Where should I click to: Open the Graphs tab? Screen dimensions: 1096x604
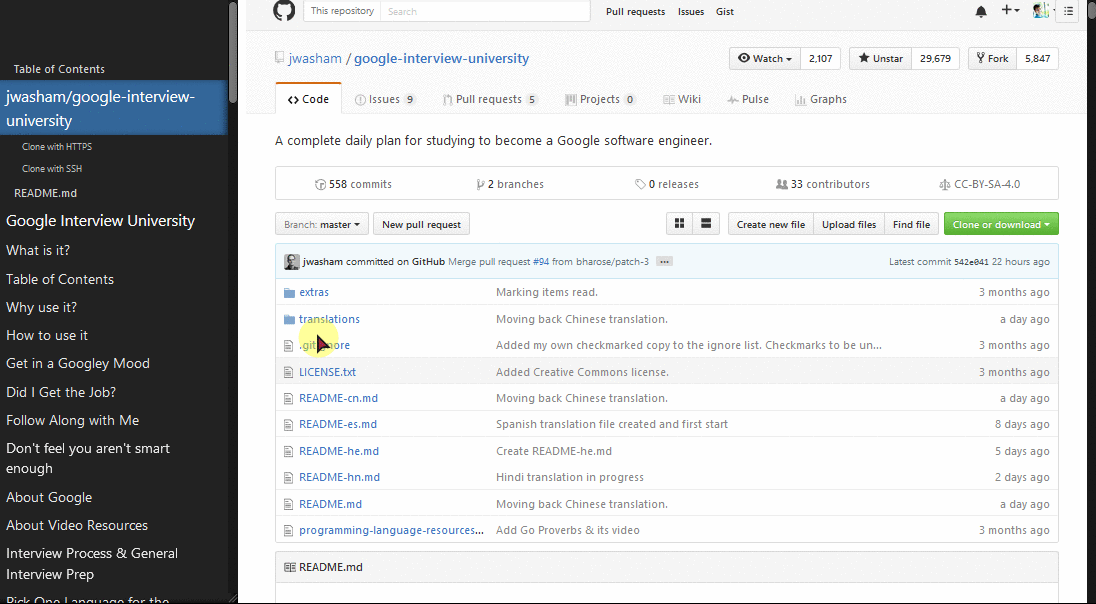(x=821, y=99)
